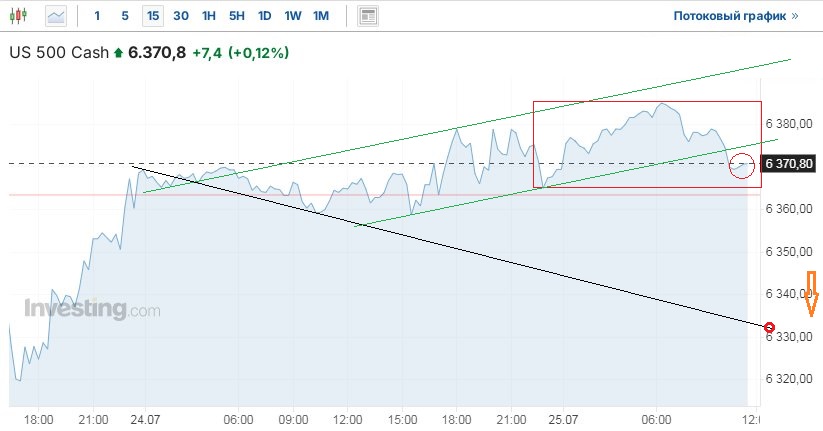Screen dimensions: 823x431
Task: Select the 1 minute timeframe
Action: (x=97, y=16)
